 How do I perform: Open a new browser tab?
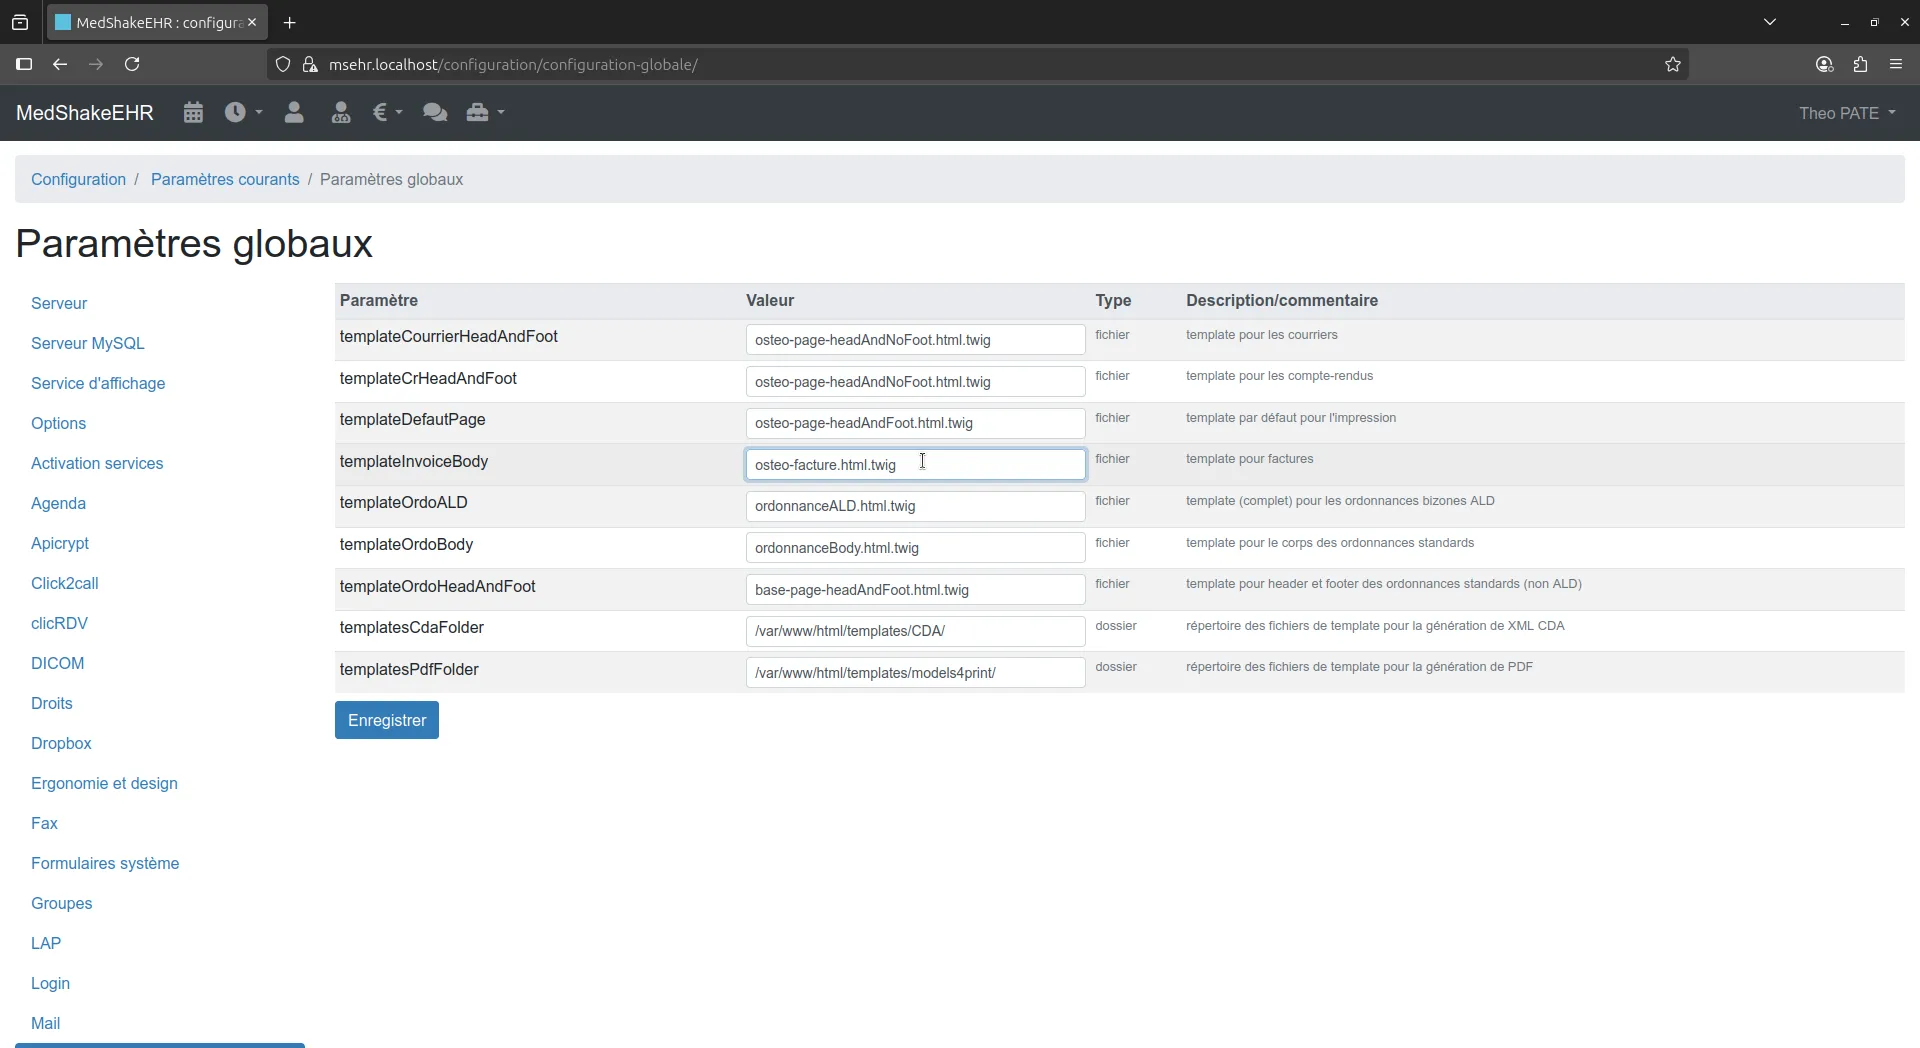[x=290, y=23]
